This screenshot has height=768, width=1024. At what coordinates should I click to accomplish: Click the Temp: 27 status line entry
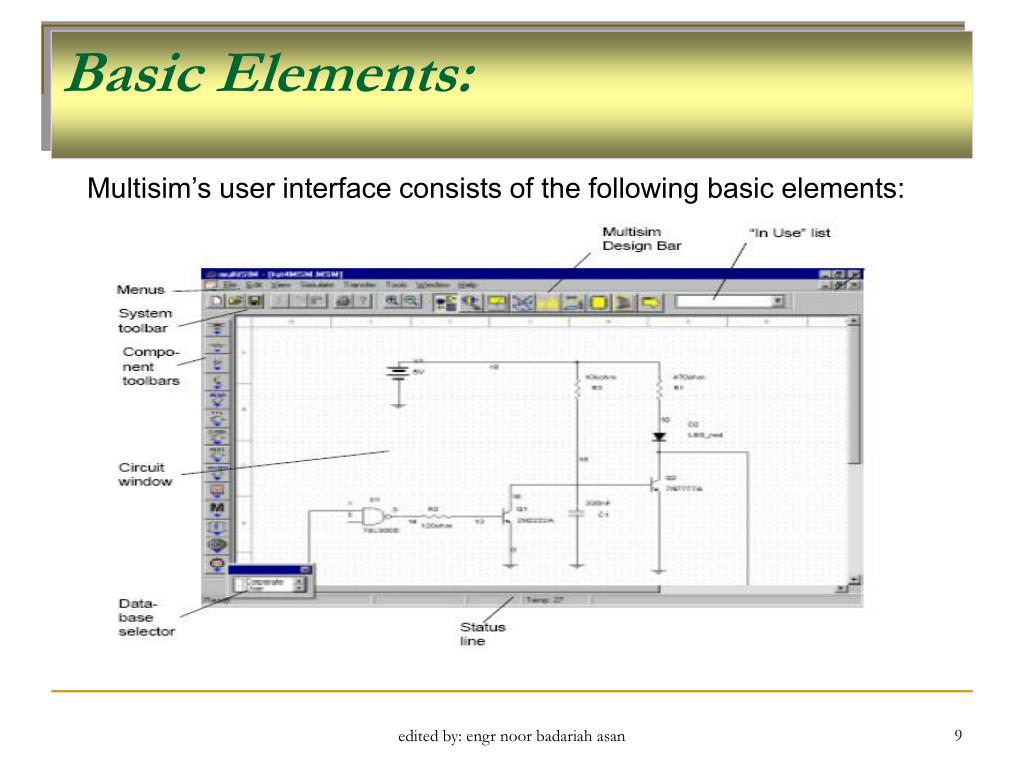pyautogui.click(x=543, y=600)
